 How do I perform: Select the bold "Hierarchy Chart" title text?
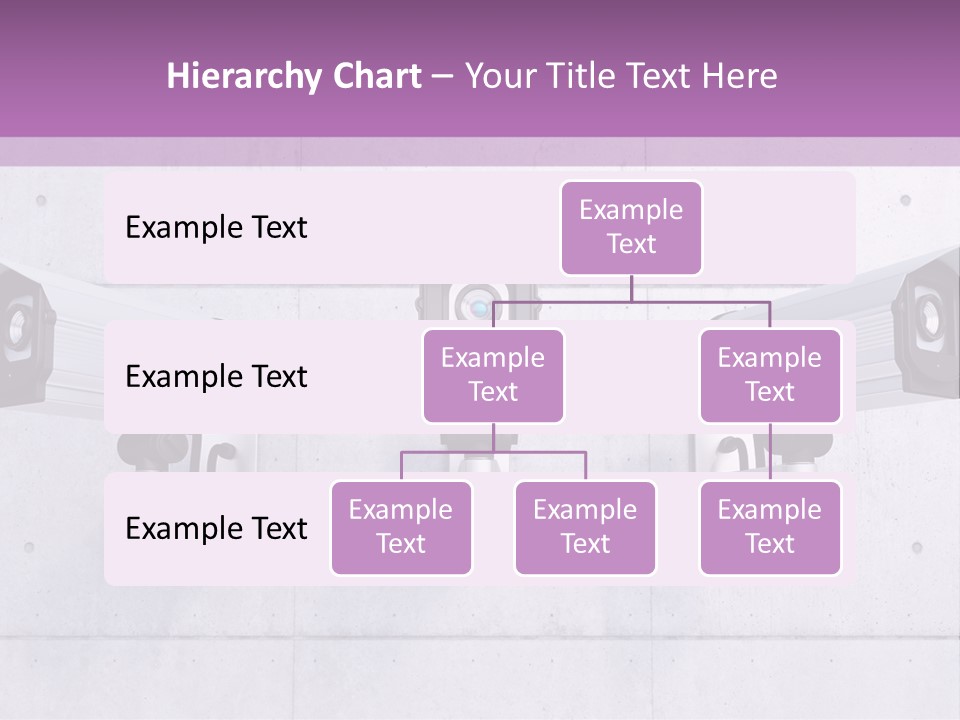pyautogui.click(x=294, y=76)
